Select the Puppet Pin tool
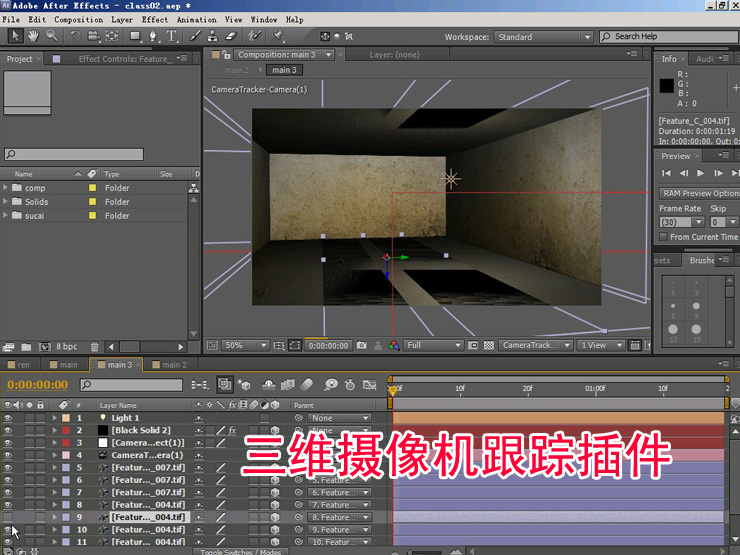This screenshot has width=740, height=555. [277, 36]
